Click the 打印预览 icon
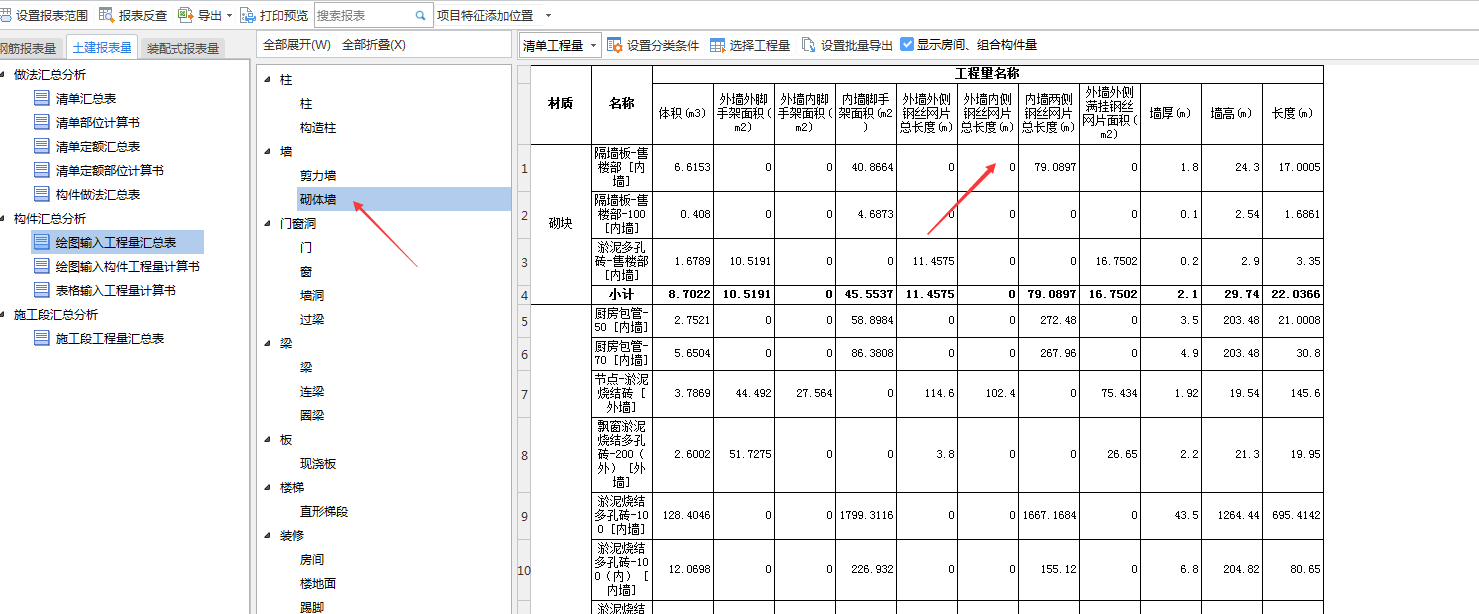This screenshot has height=614, width=1479. tap(248, 16)
